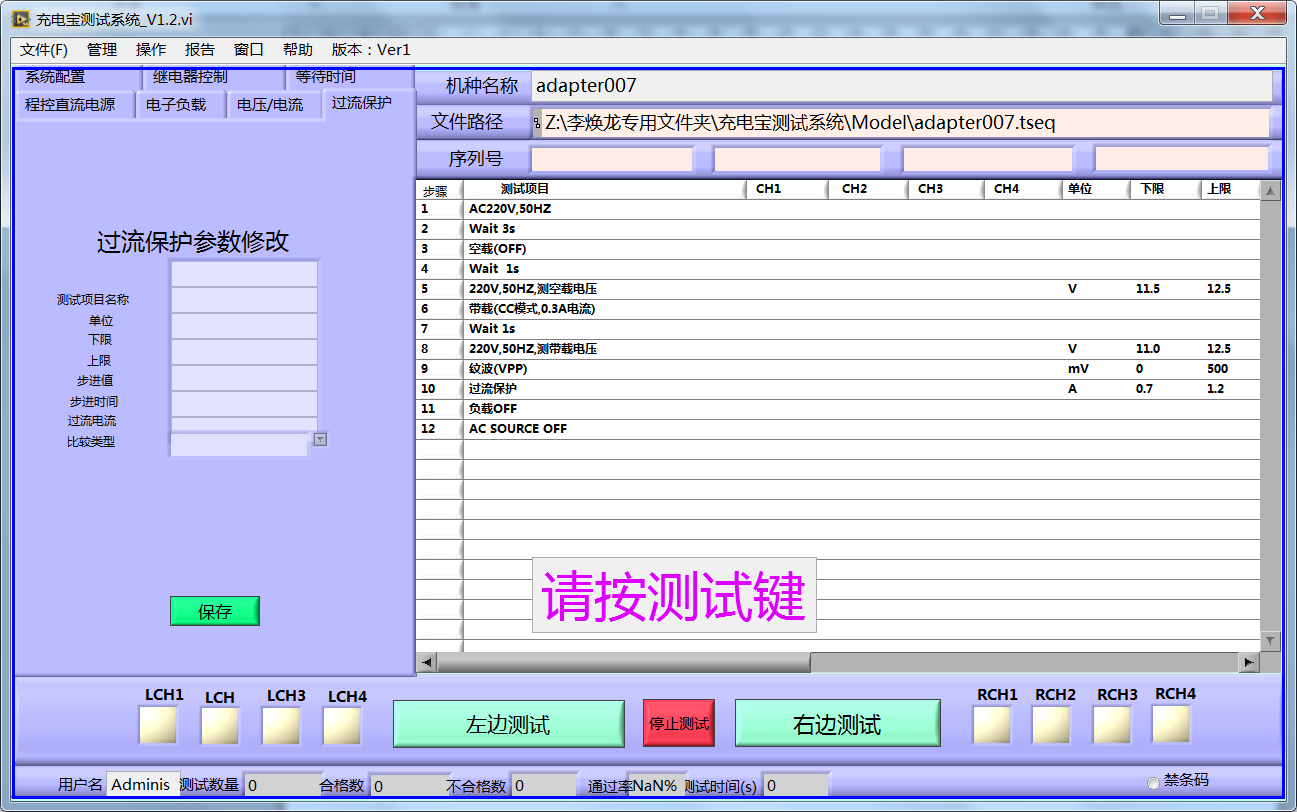
Task: Select the '负载OFF' test step
Action: [837, 409]
